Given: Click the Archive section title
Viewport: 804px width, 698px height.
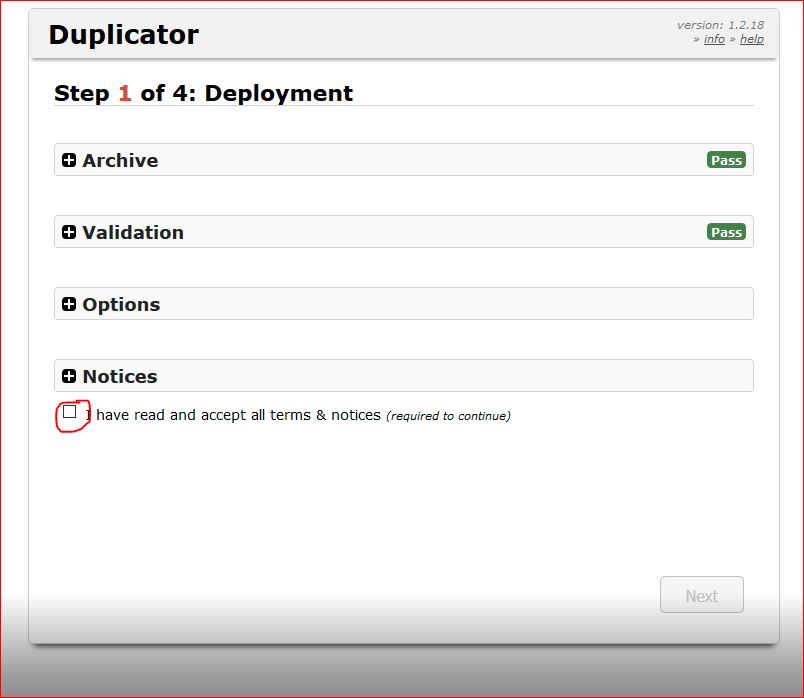Looking at the screenshot, I should coord(120,161).
